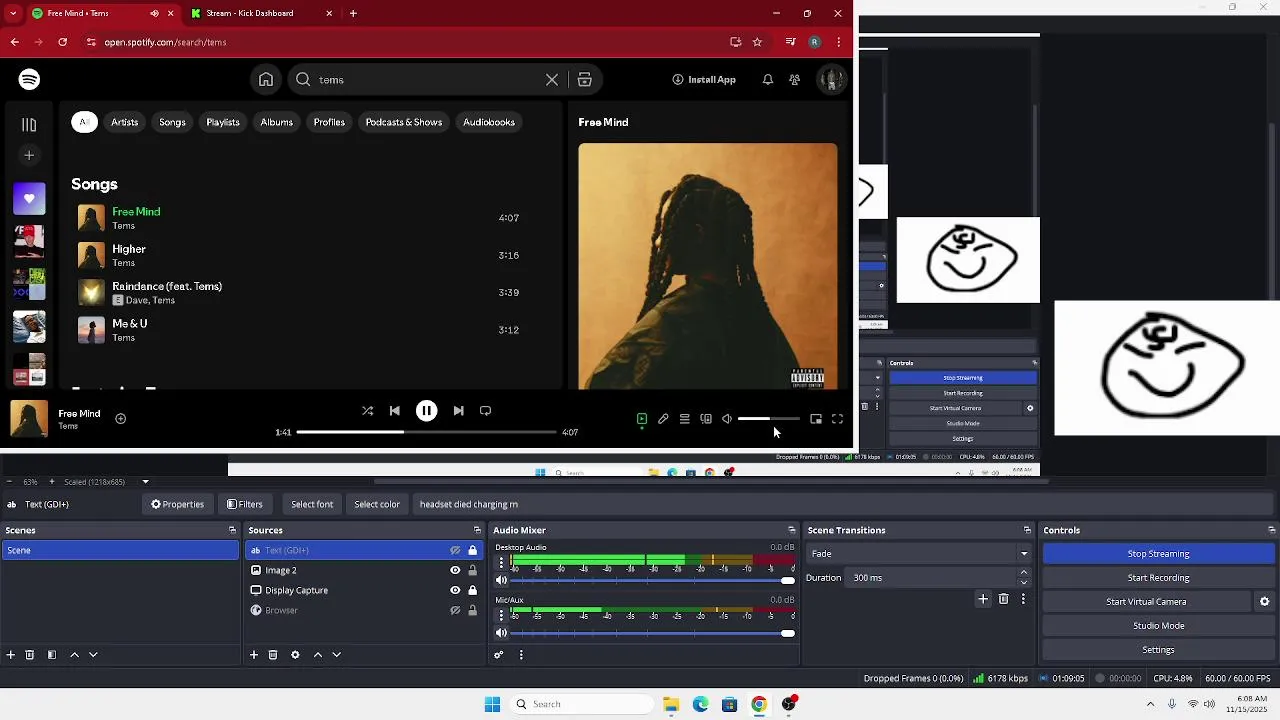This screenshot has width=1280, height=720.
Task: Click Select font in OBS toolbar
Action: (312, 505)
